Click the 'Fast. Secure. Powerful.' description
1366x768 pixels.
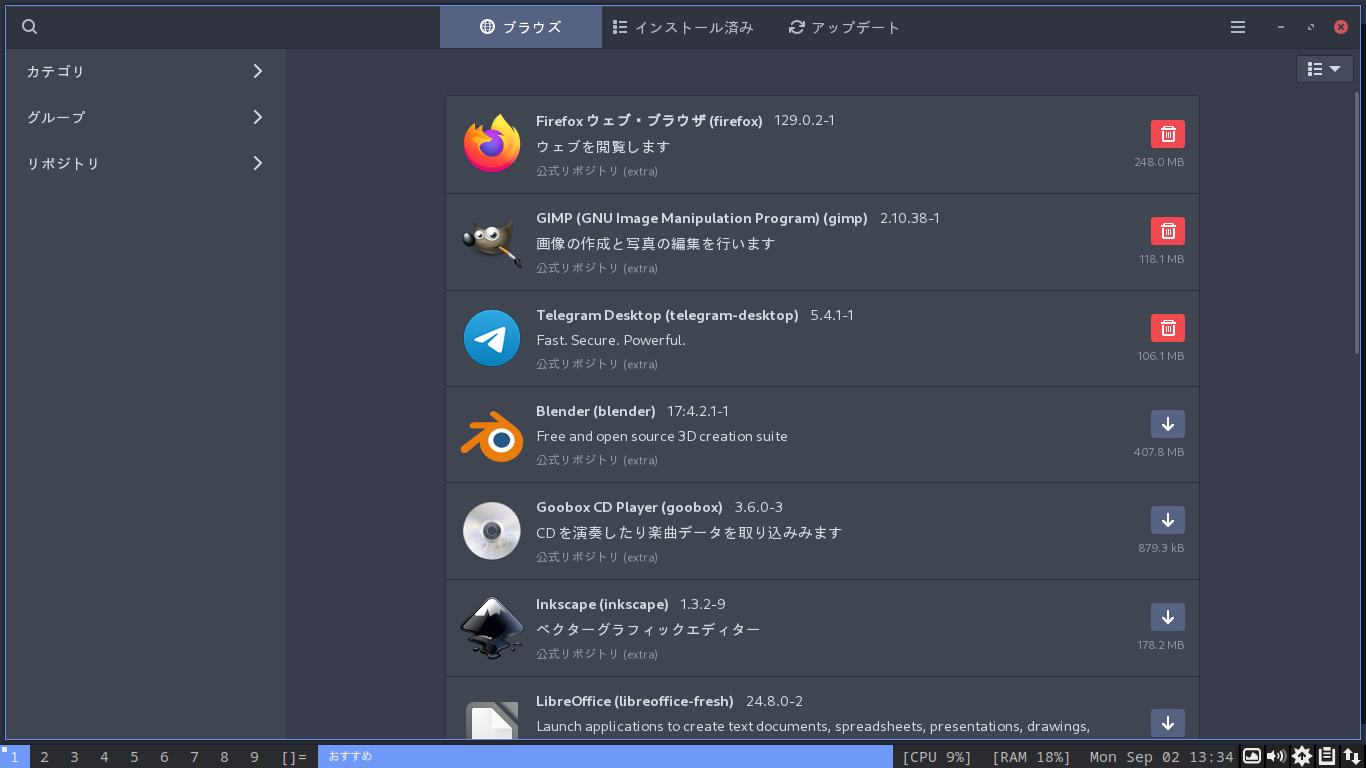611,340
